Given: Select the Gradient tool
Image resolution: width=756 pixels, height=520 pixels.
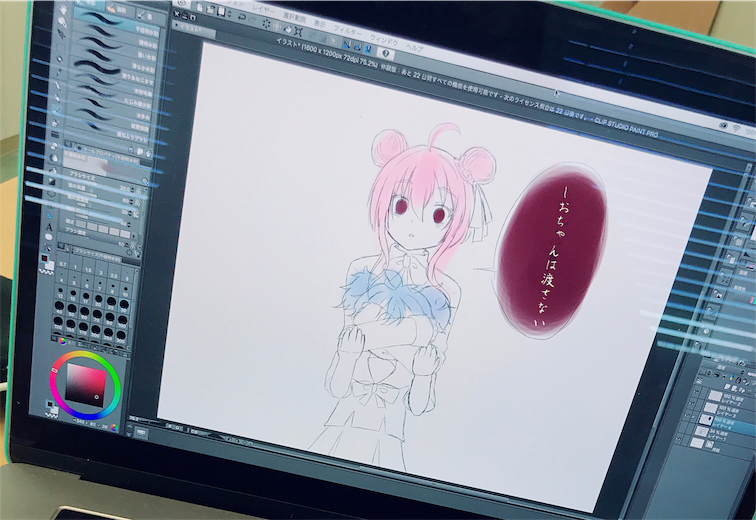Looking at the screenshot, I should pos(52,181).
